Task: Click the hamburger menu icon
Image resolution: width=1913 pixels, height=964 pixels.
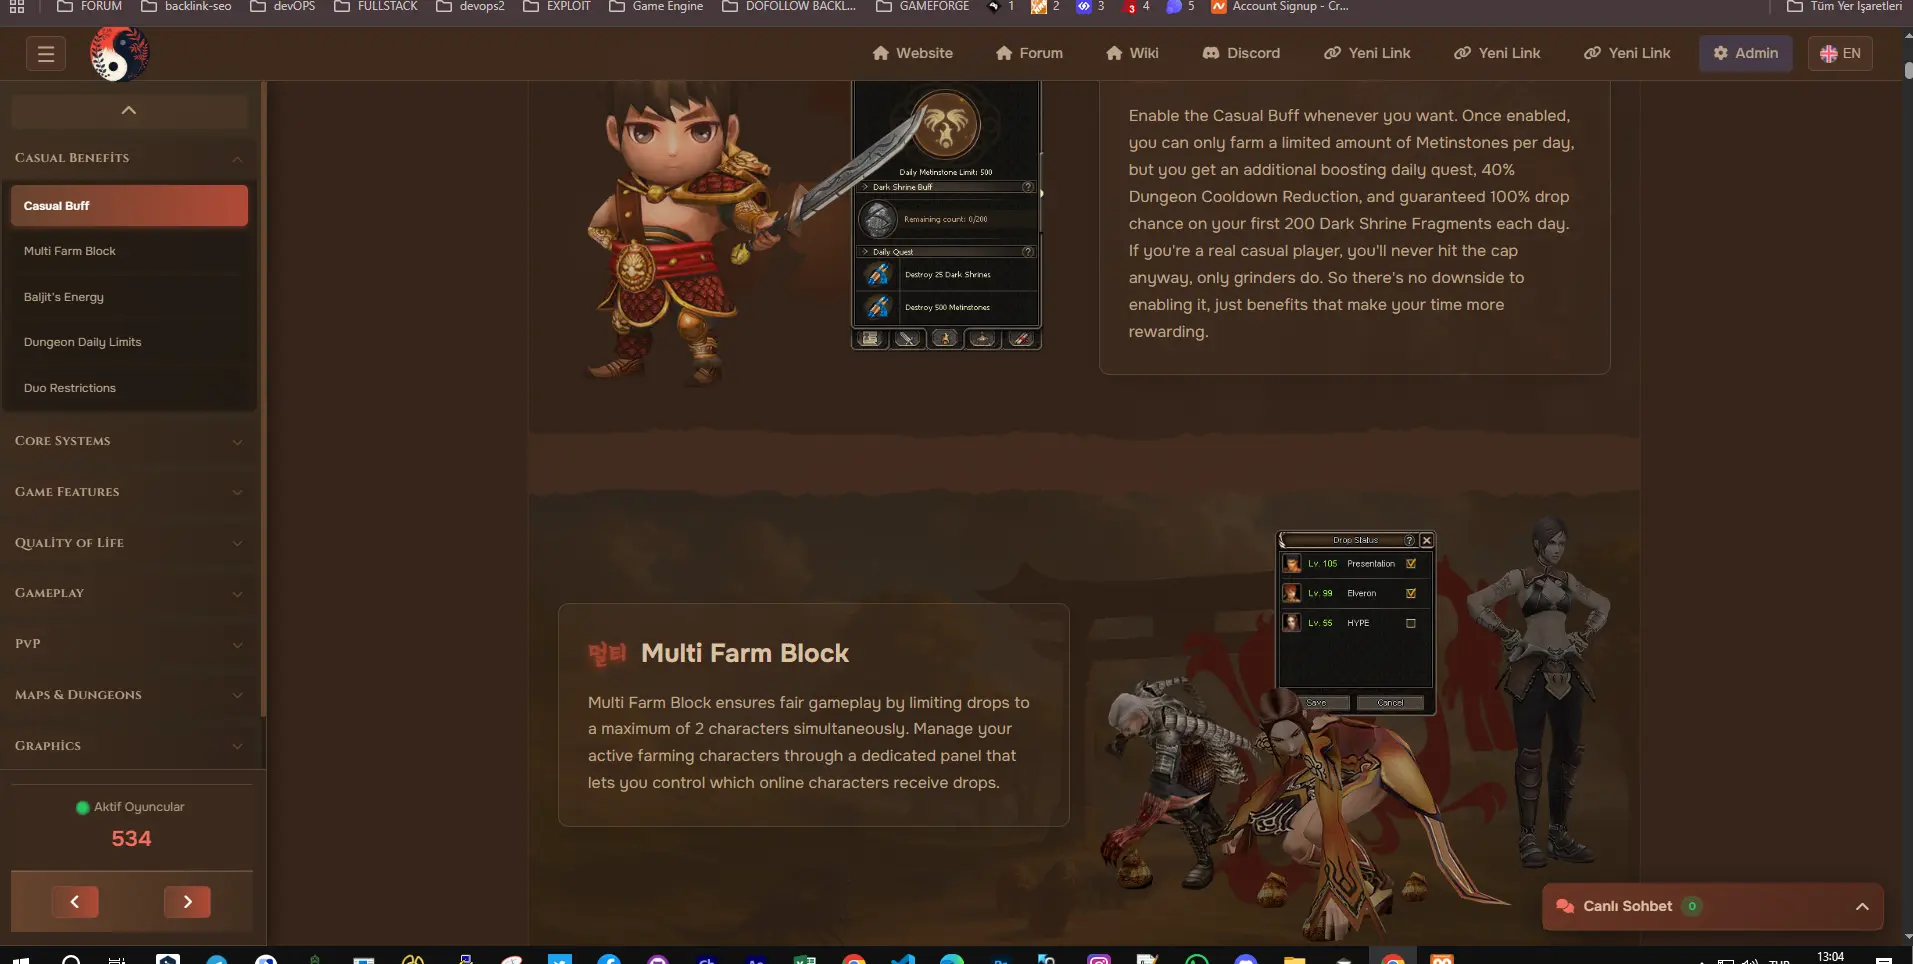Action: pyautogui.click(x=46, y=54)
